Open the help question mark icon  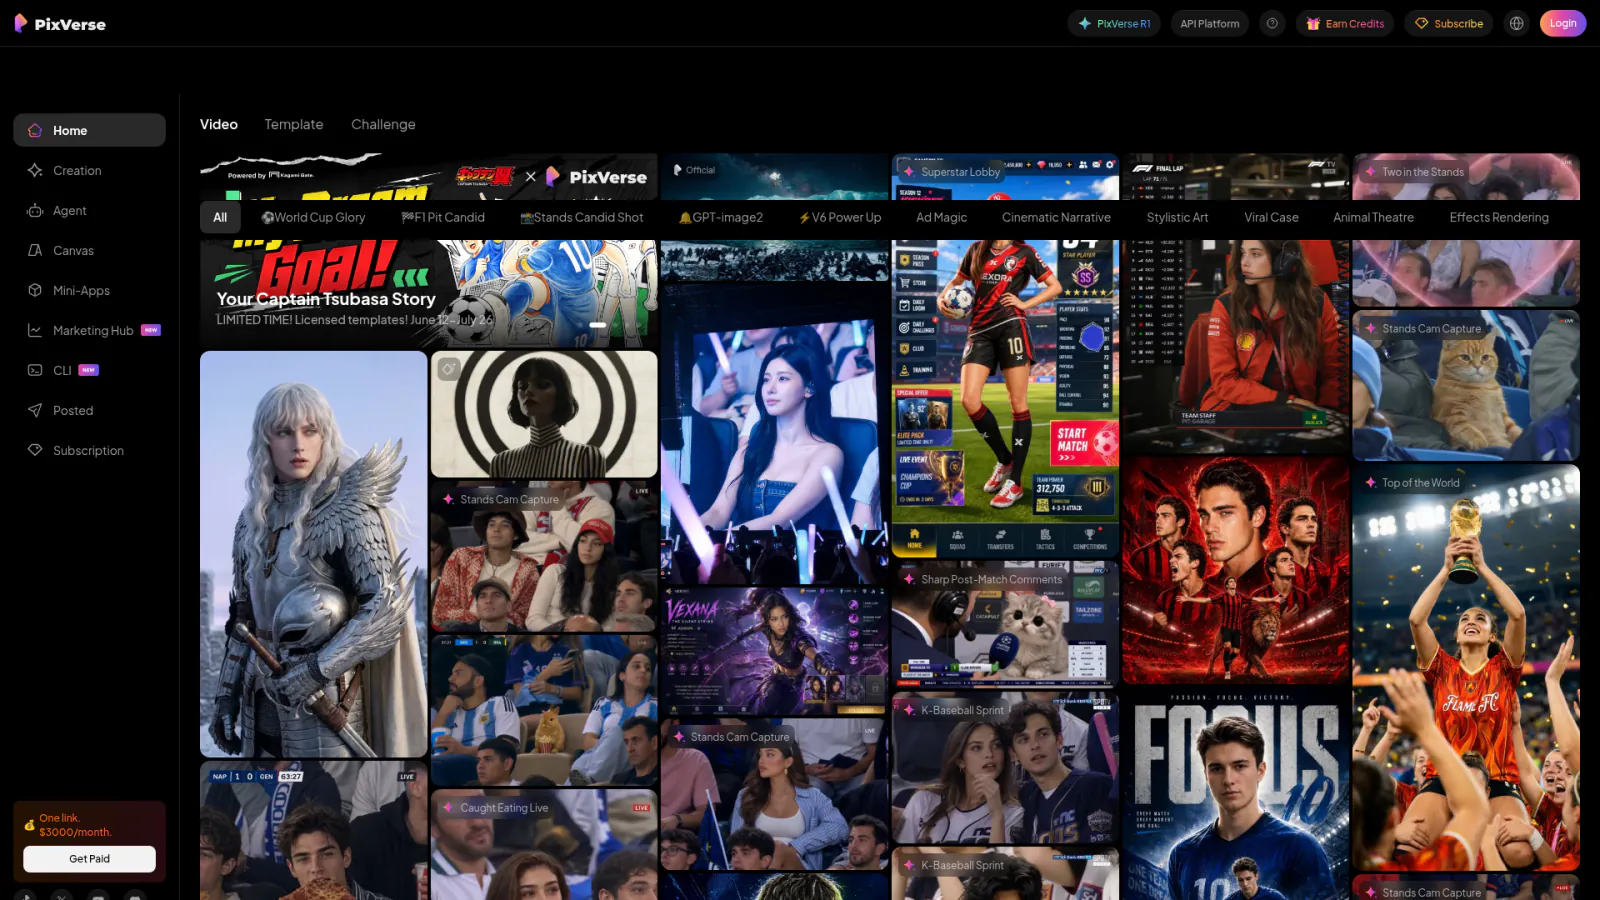[x=1272, y=23]
